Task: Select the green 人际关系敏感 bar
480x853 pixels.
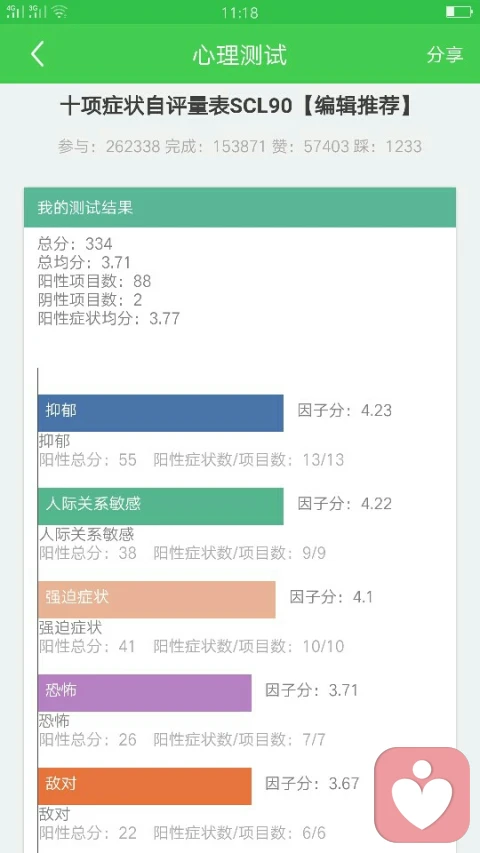Action: (161, 506)
